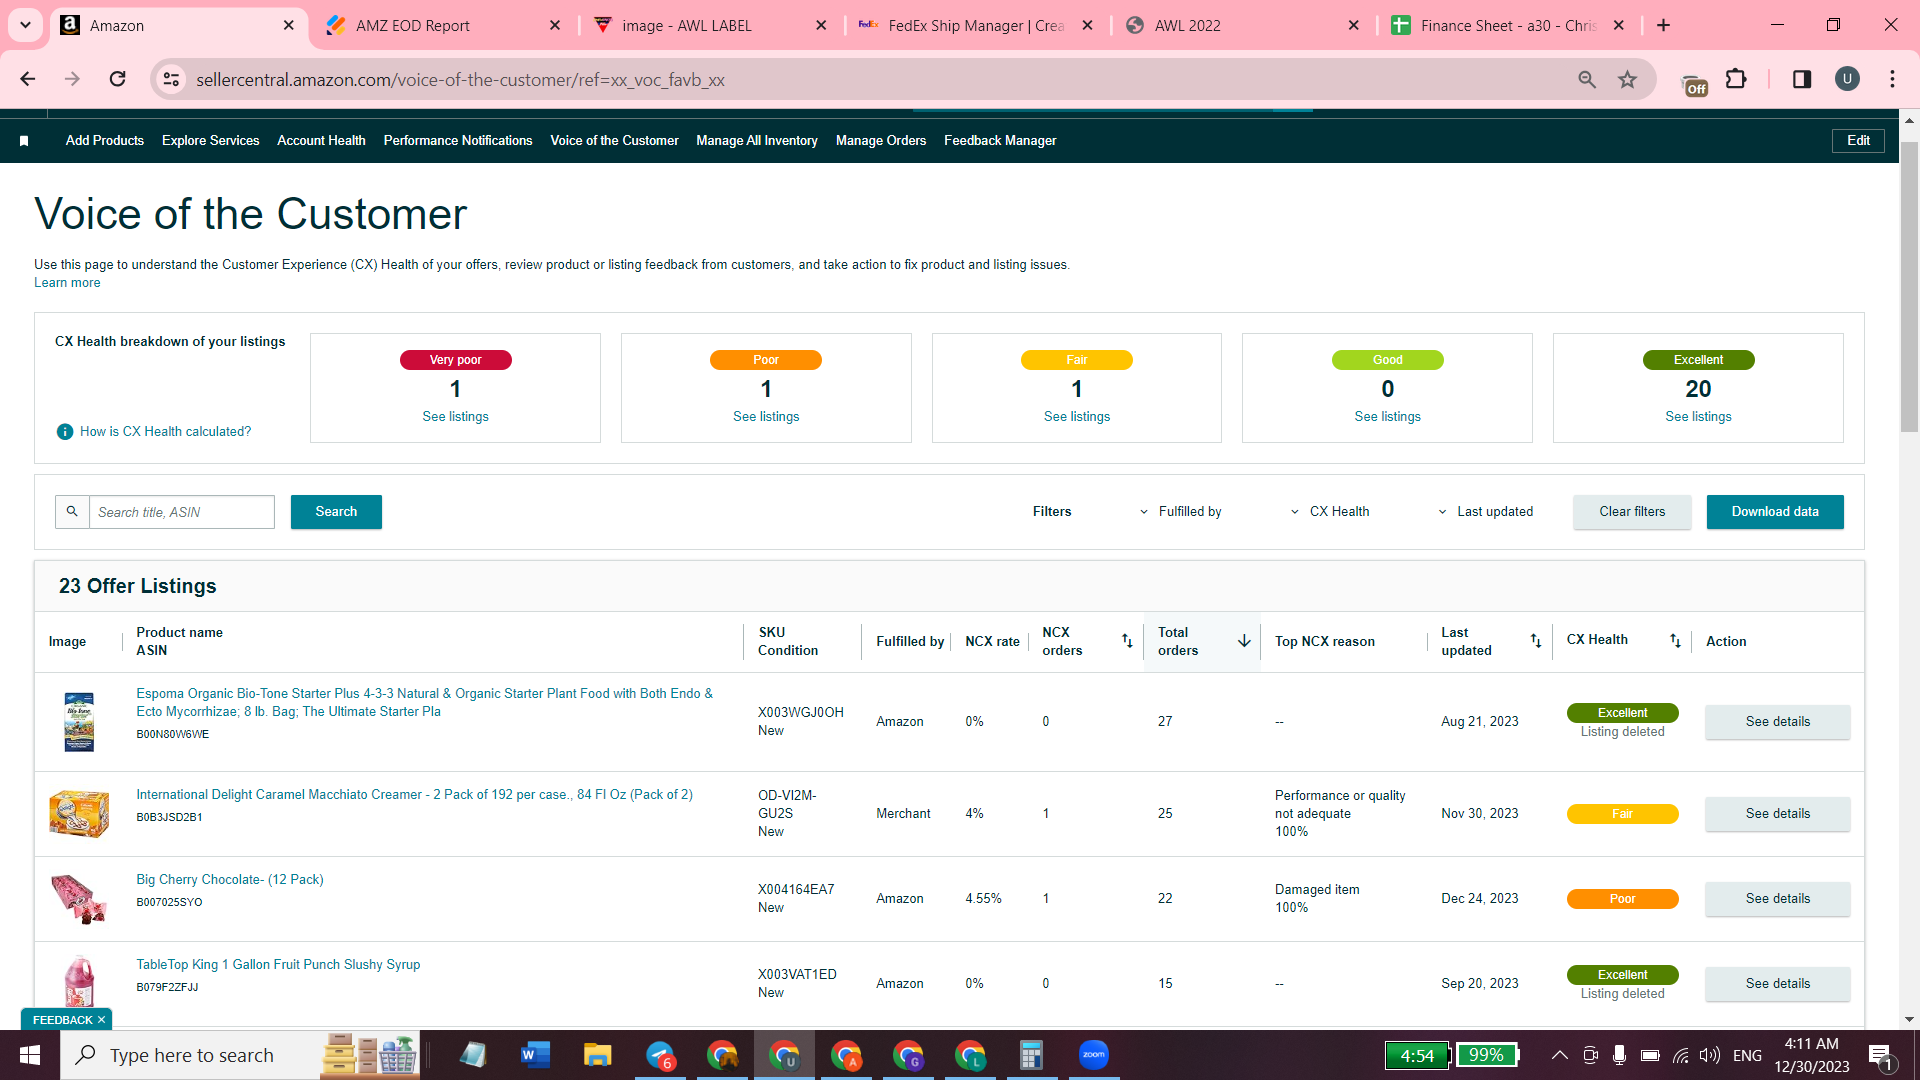The width and height of the screenshot is (1920, 1080).
Task: Open Windows Start menu
Action: (30, 1055)
